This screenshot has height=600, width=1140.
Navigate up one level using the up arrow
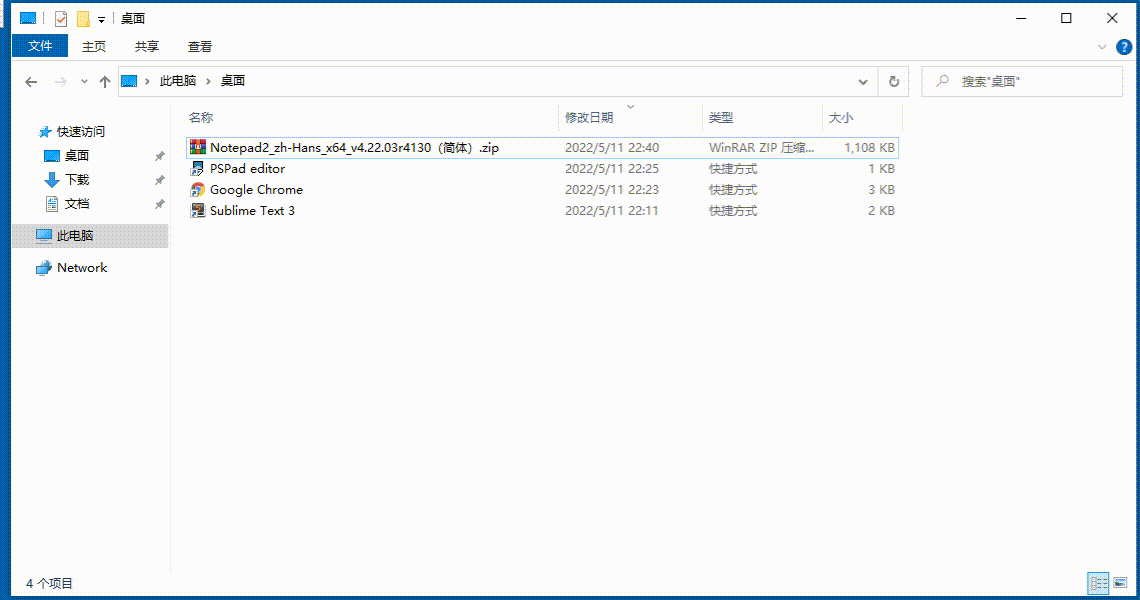105,81
